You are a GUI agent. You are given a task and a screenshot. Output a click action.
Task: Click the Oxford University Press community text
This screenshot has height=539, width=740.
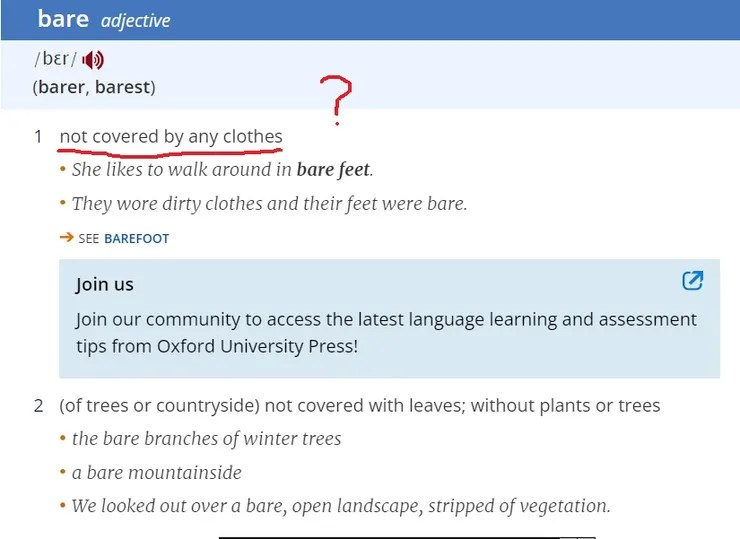pyautogui.click(x=386, y=333)
